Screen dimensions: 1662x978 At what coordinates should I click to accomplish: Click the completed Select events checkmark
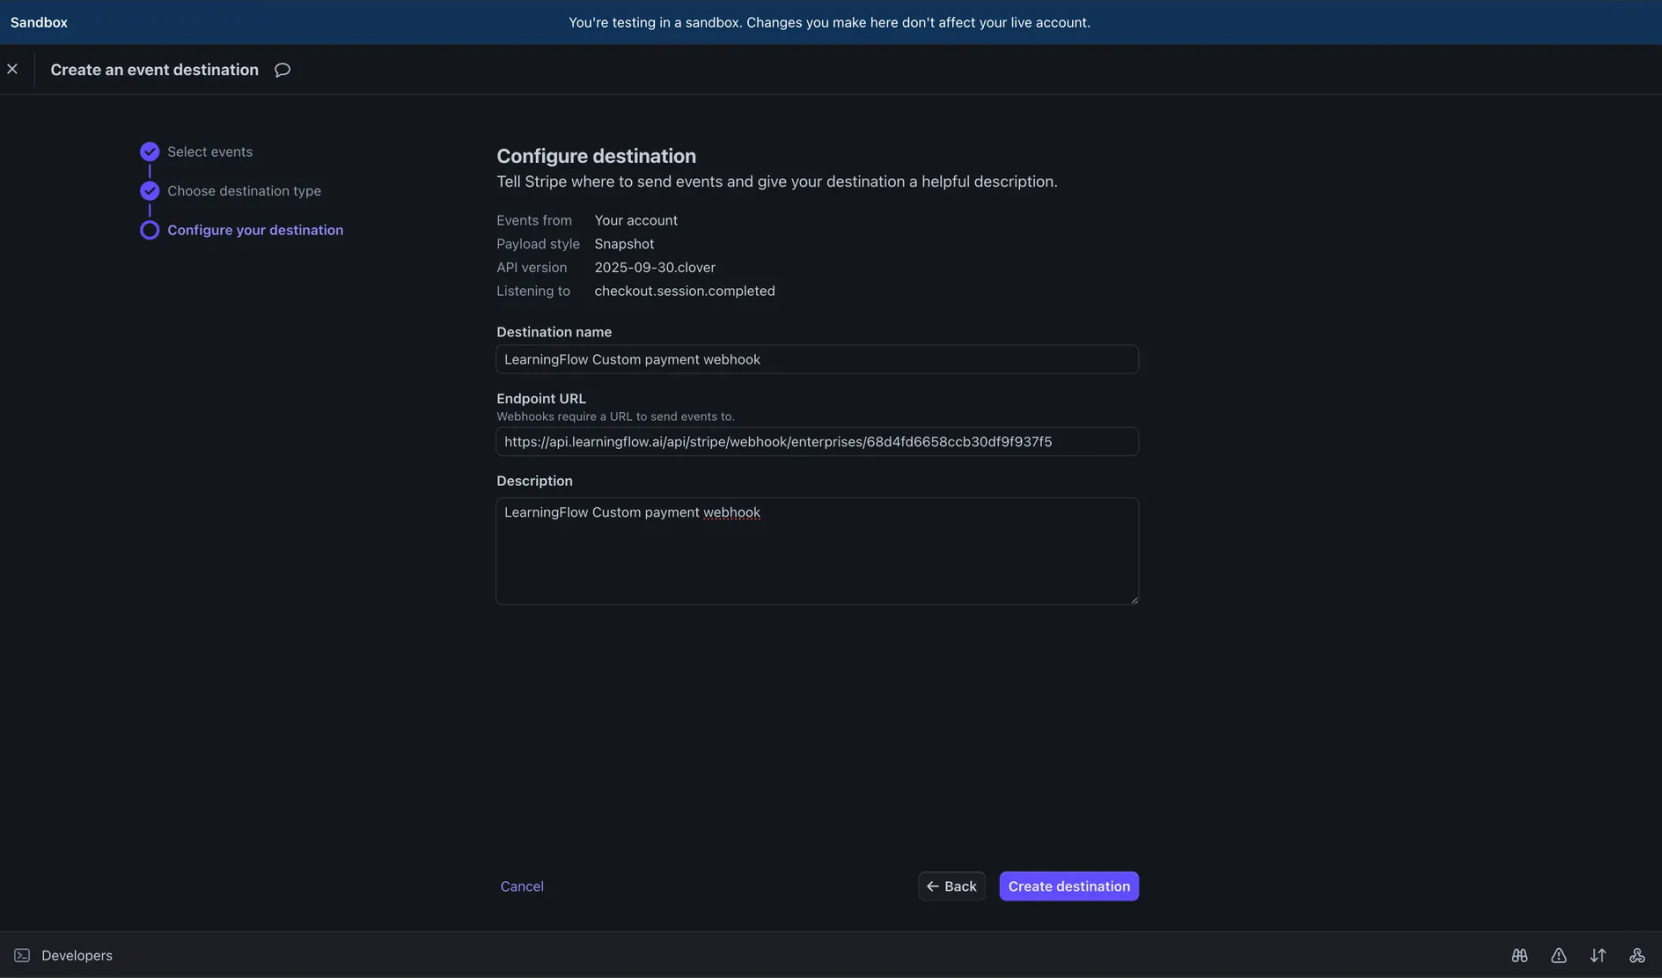(x=149, y=151)
